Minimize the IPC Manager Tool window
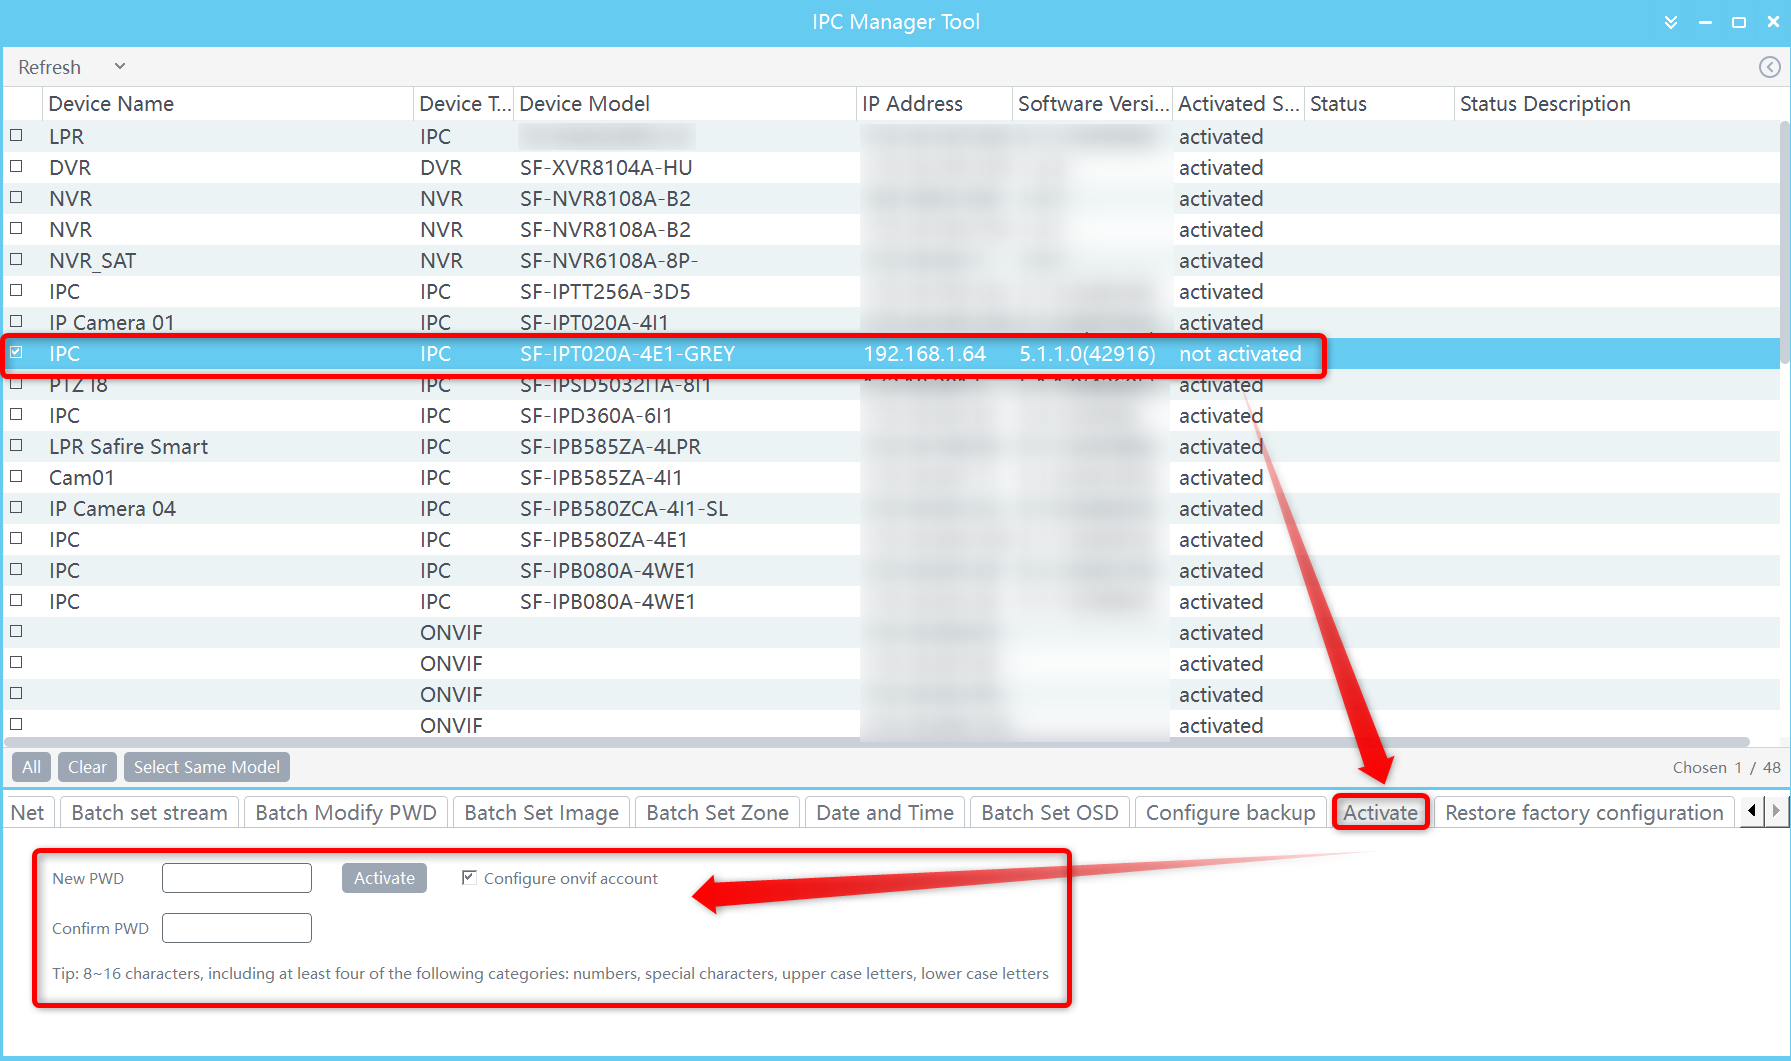Screen dimensions: 1791x1061 point(1705,22)
